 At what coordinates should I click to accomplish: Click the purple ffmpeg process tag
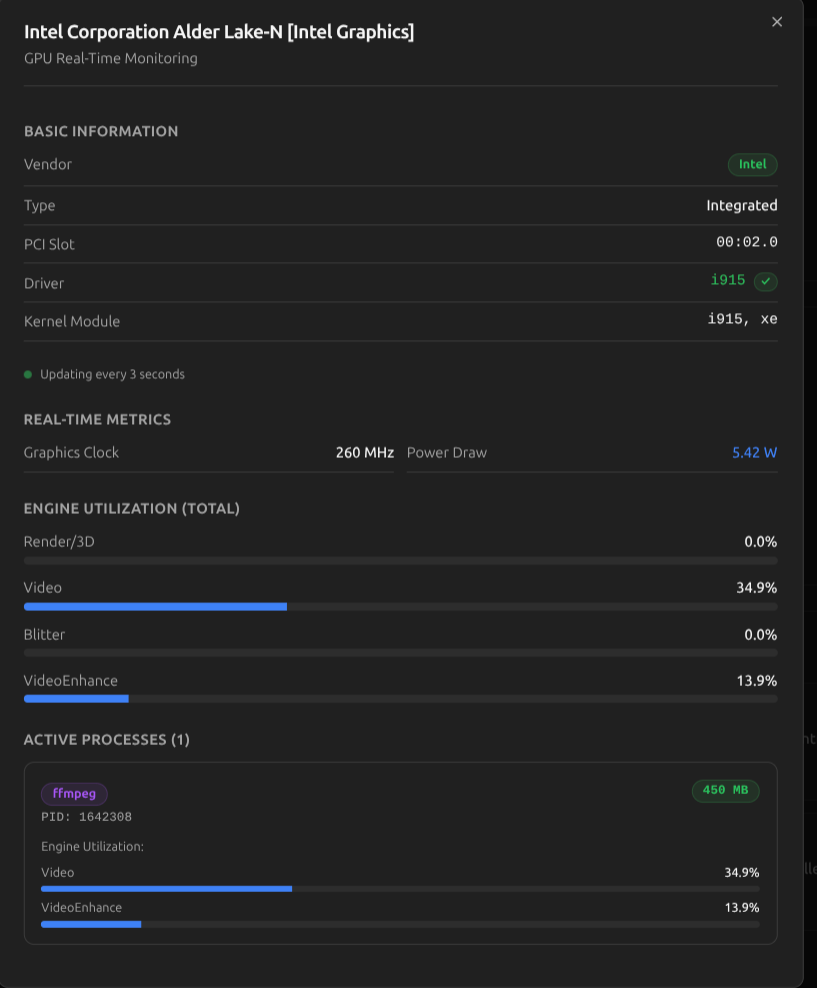click(74, 794)
